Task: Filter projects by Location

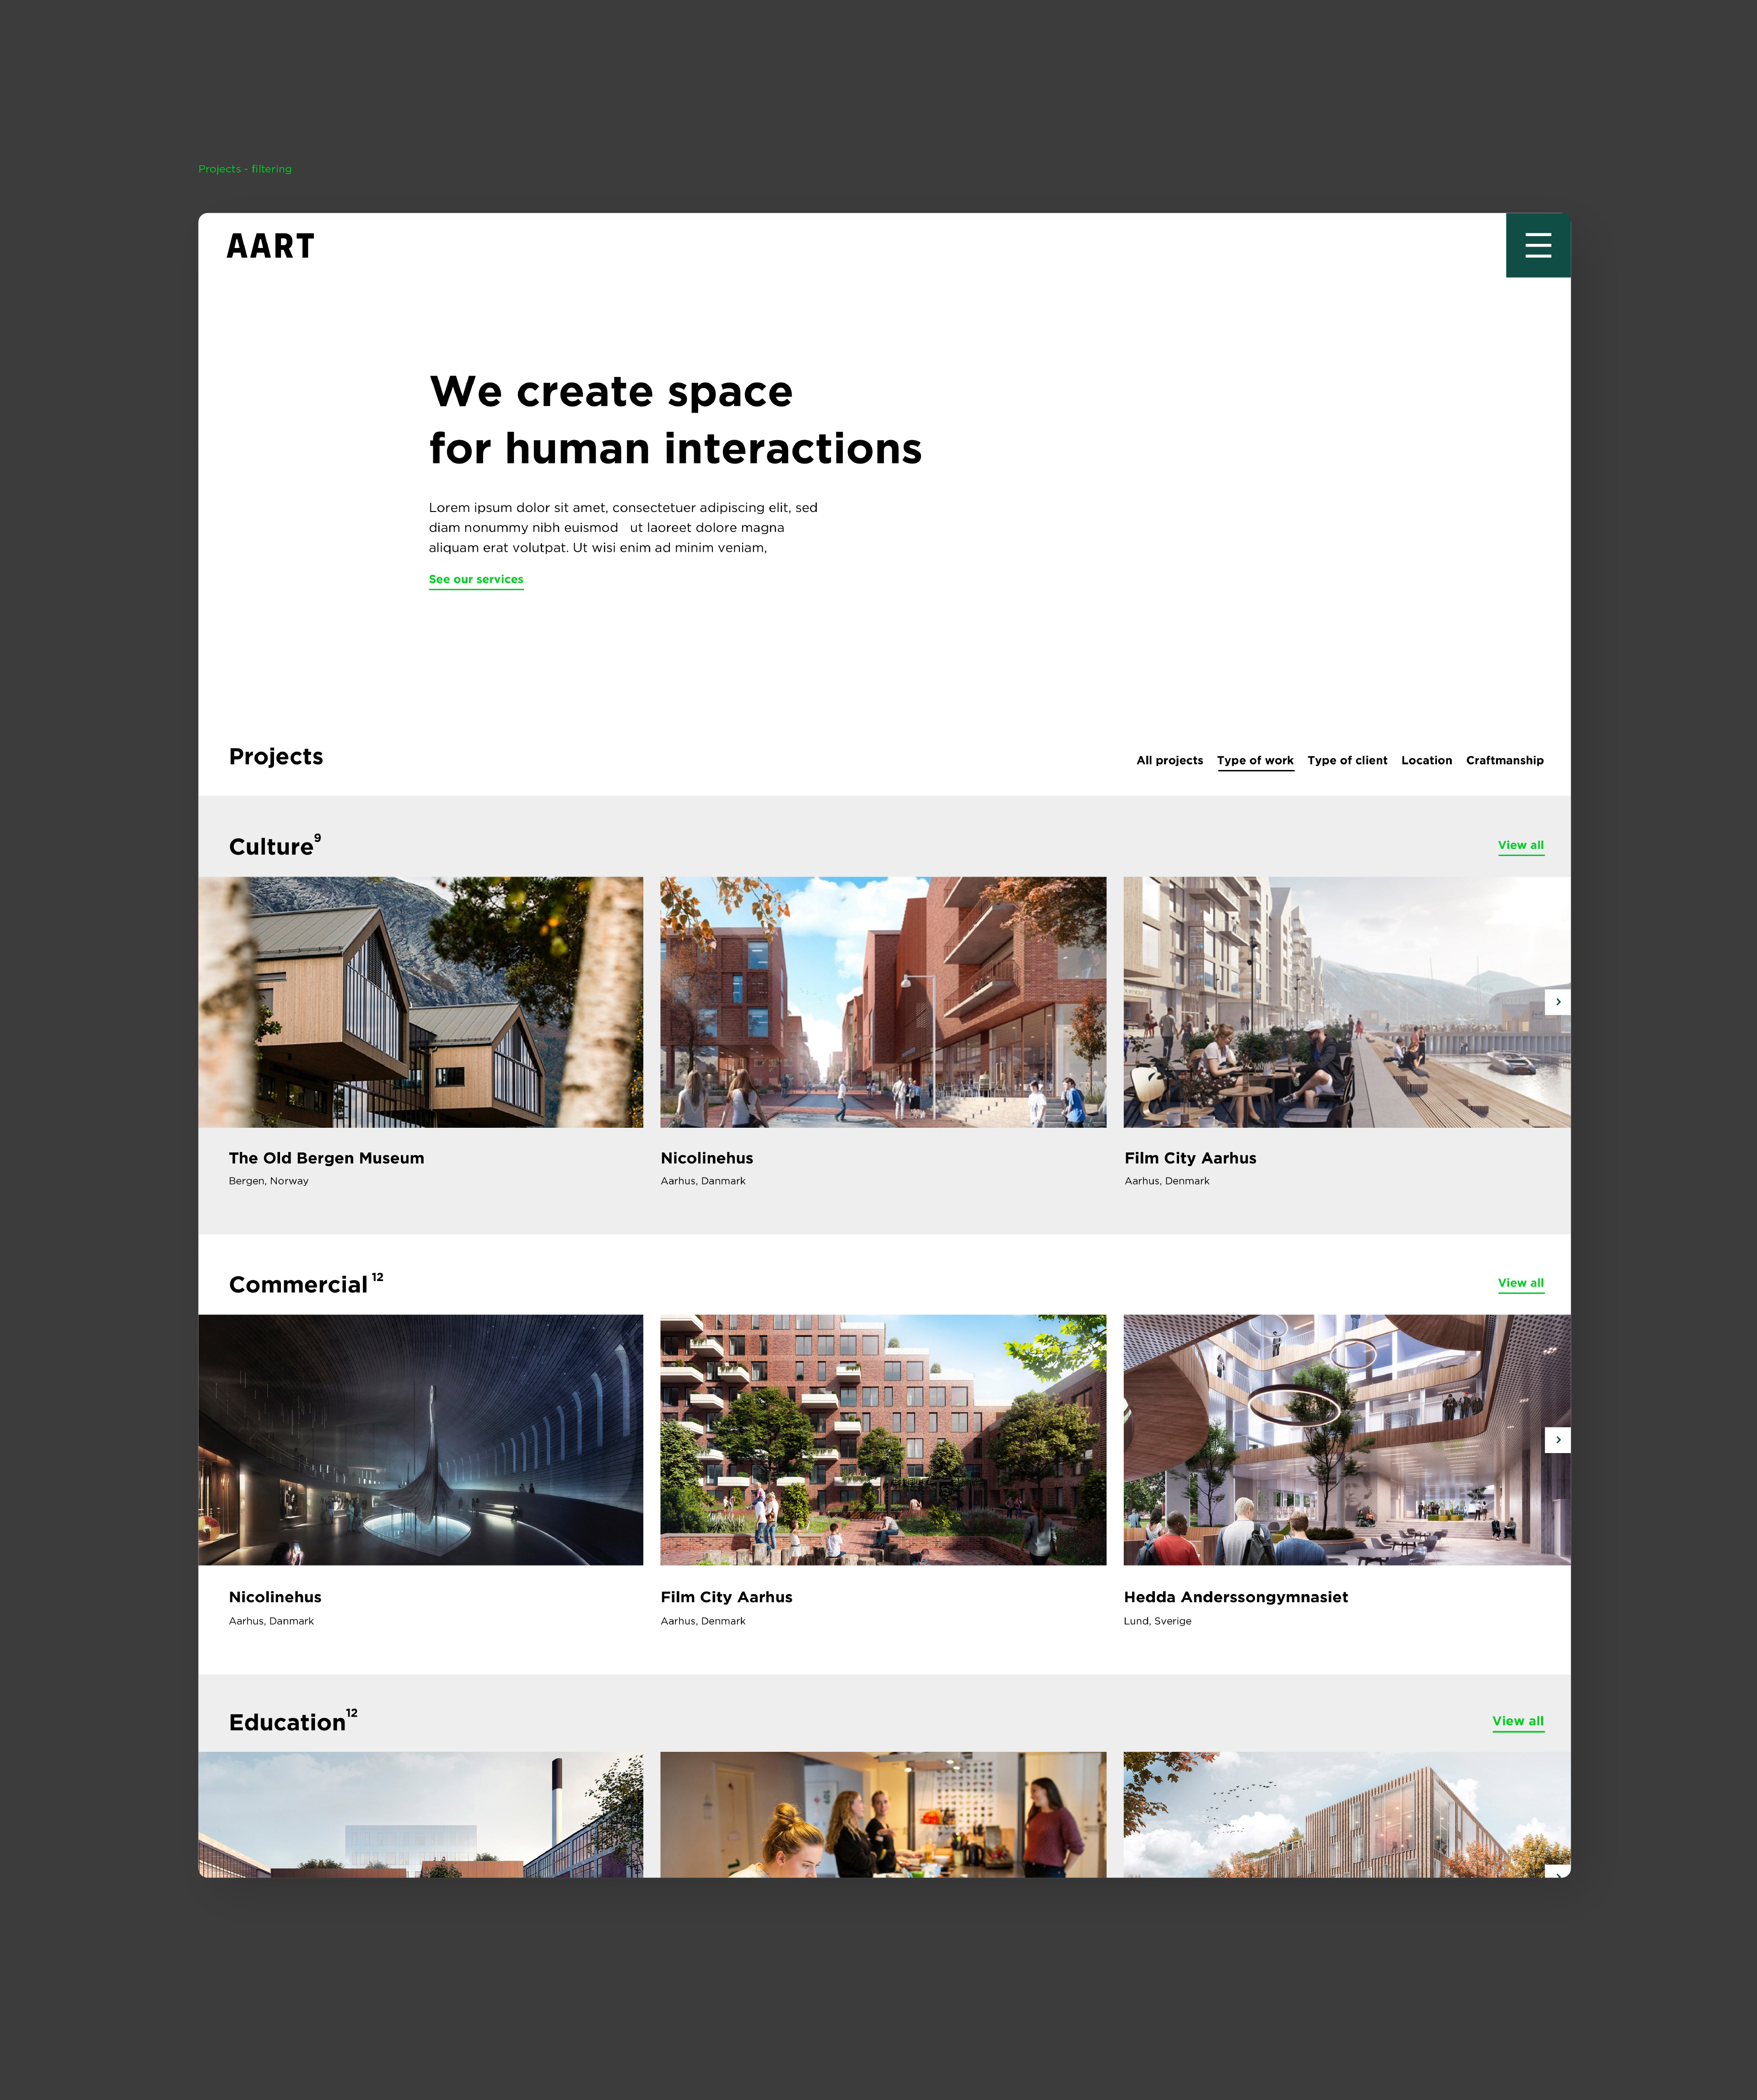Action: click(1426, 760)
